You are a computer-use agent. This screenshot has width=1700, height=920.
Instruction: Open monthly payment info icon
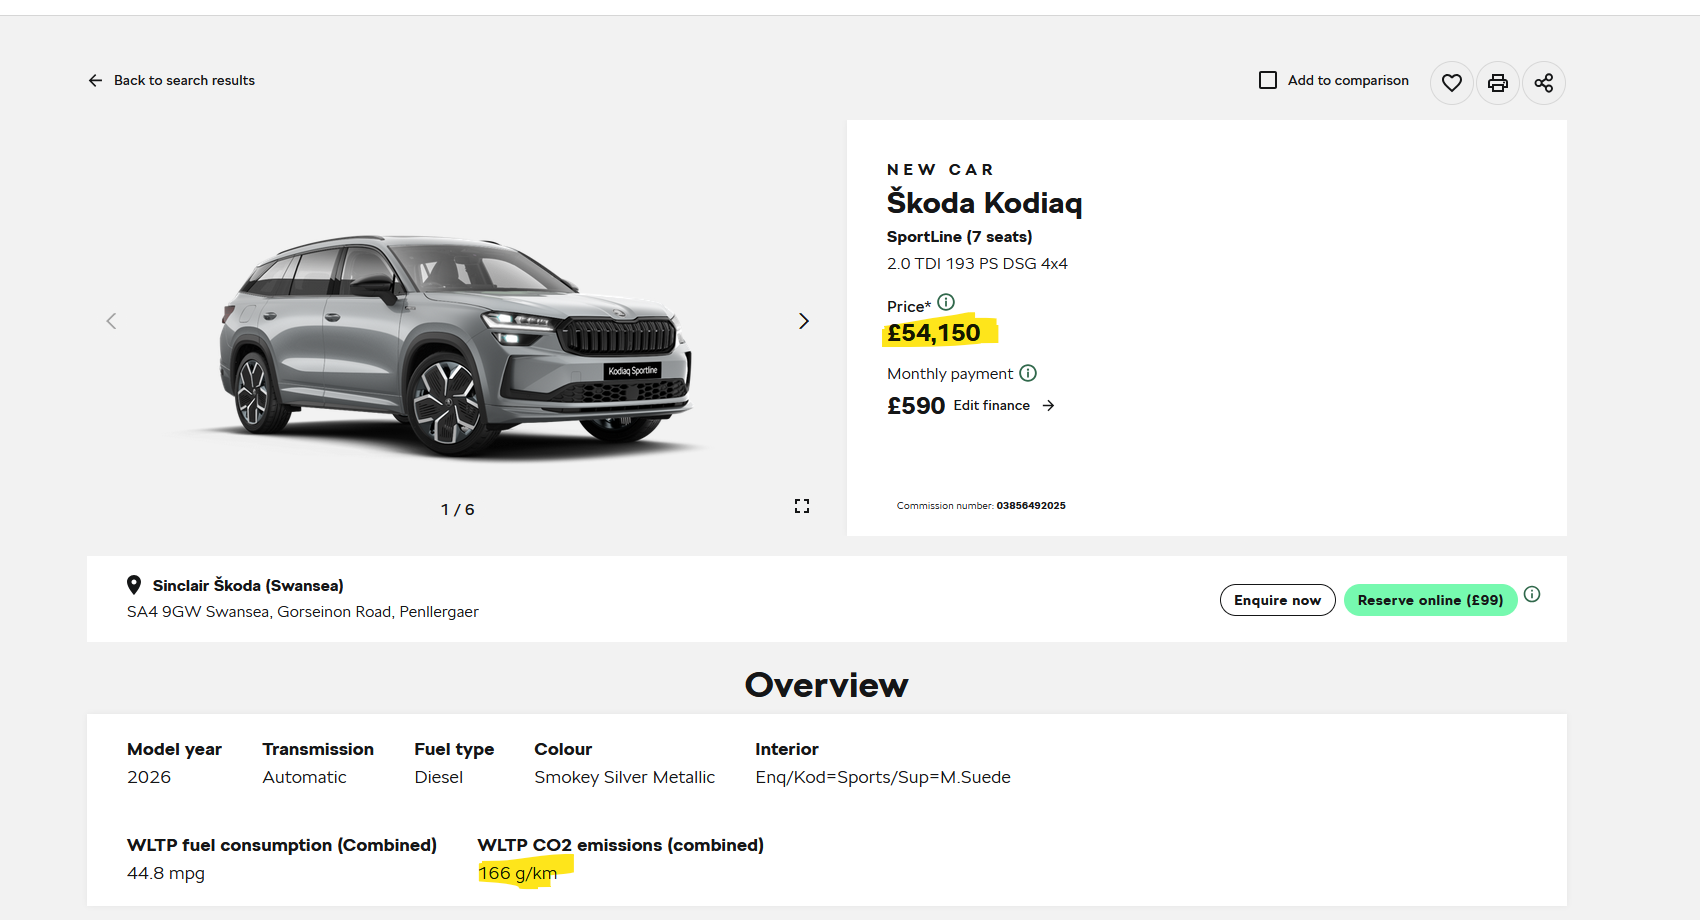click(x=1028, y=373)
